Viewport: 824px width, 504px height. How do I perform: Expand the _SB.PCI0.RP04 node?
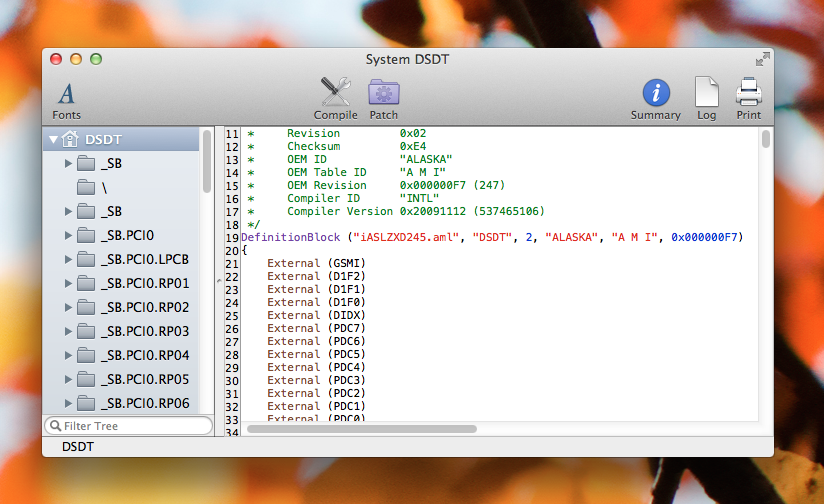point(68,355)
